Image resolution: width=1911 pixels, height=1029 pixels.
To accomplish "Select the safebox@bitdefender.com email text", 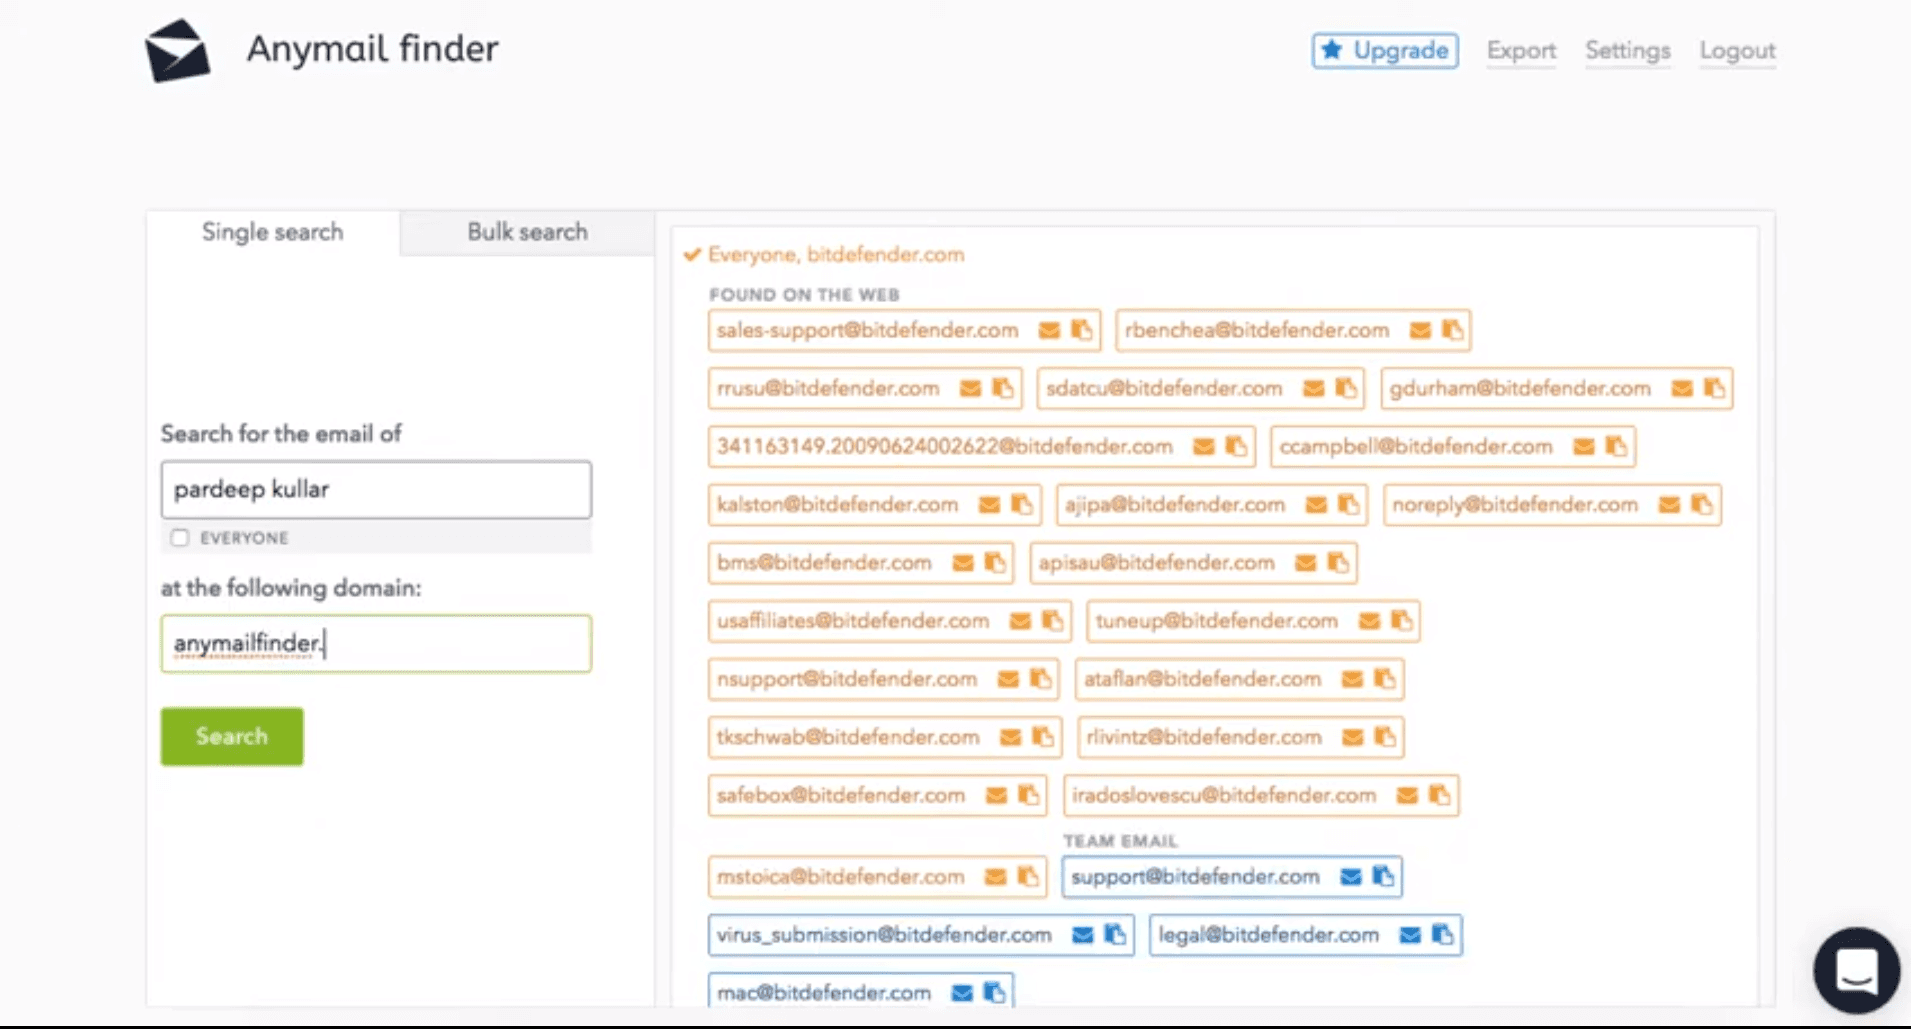I will point(840,795).
